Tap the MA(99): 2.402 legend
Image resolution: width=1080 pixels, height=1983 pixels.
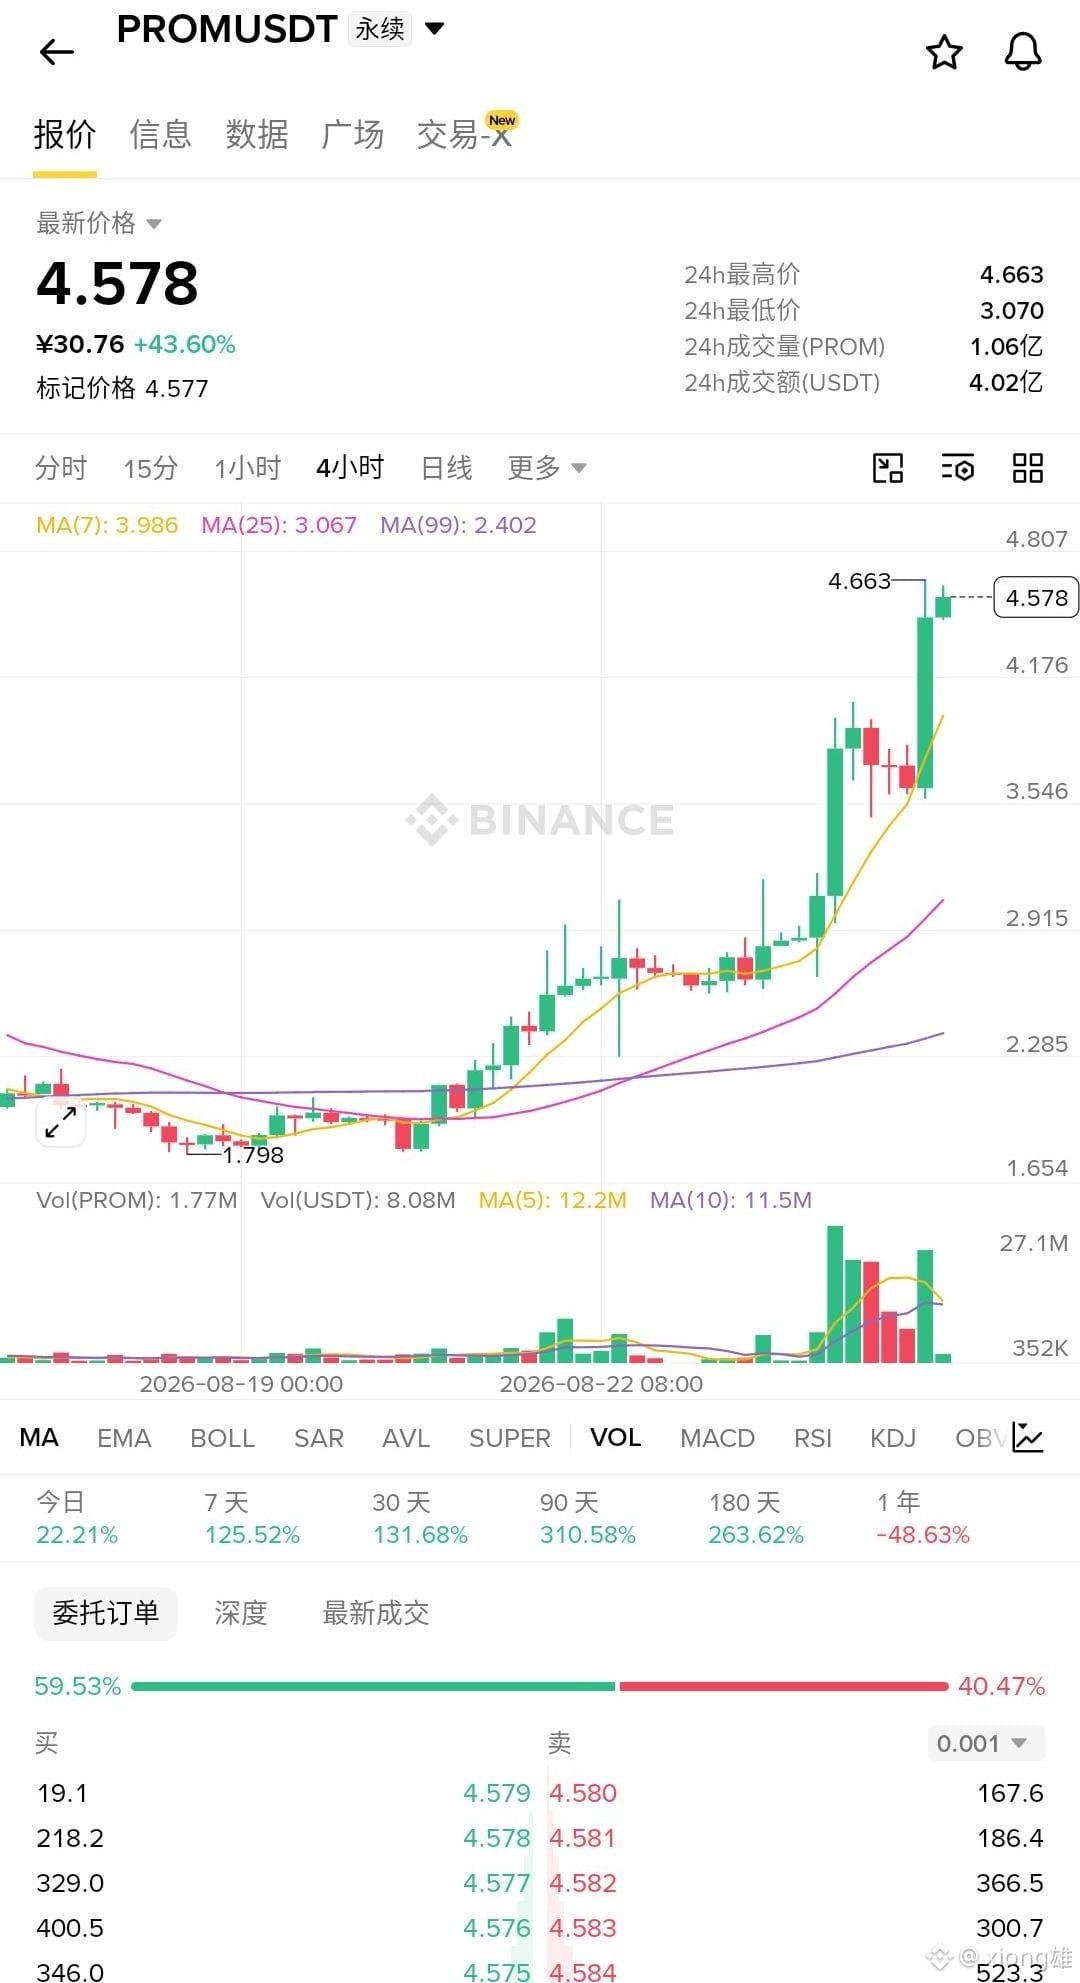click(x=458, y=525)
